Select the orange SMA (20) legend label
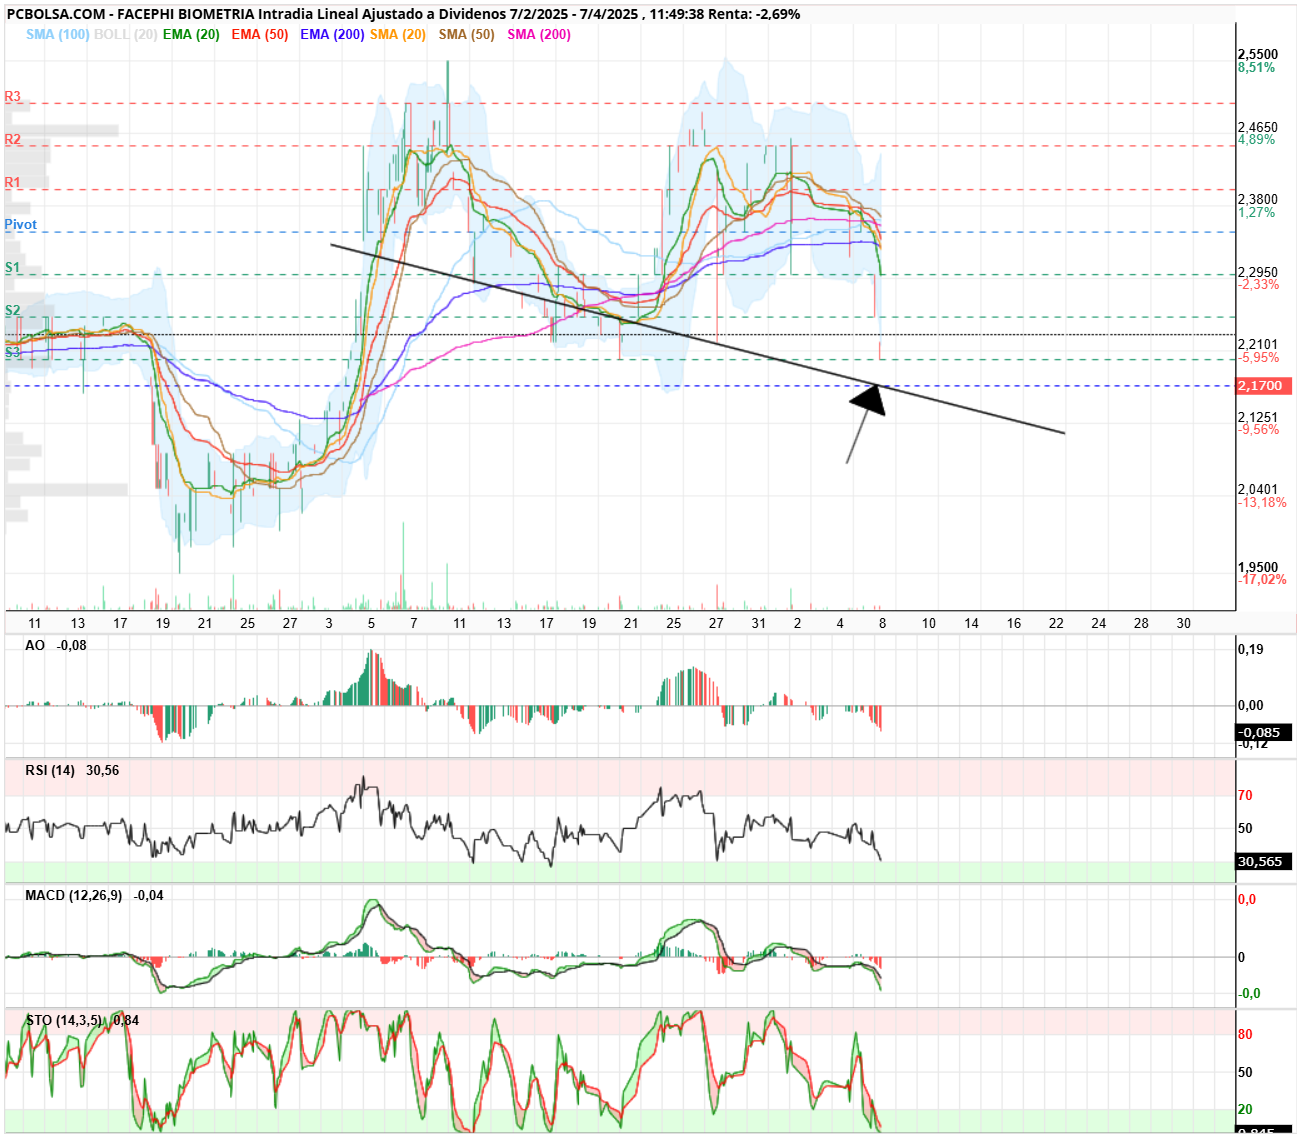Image resolution: width=1301 pixels, height=1138 pixels. pos(398,34)
